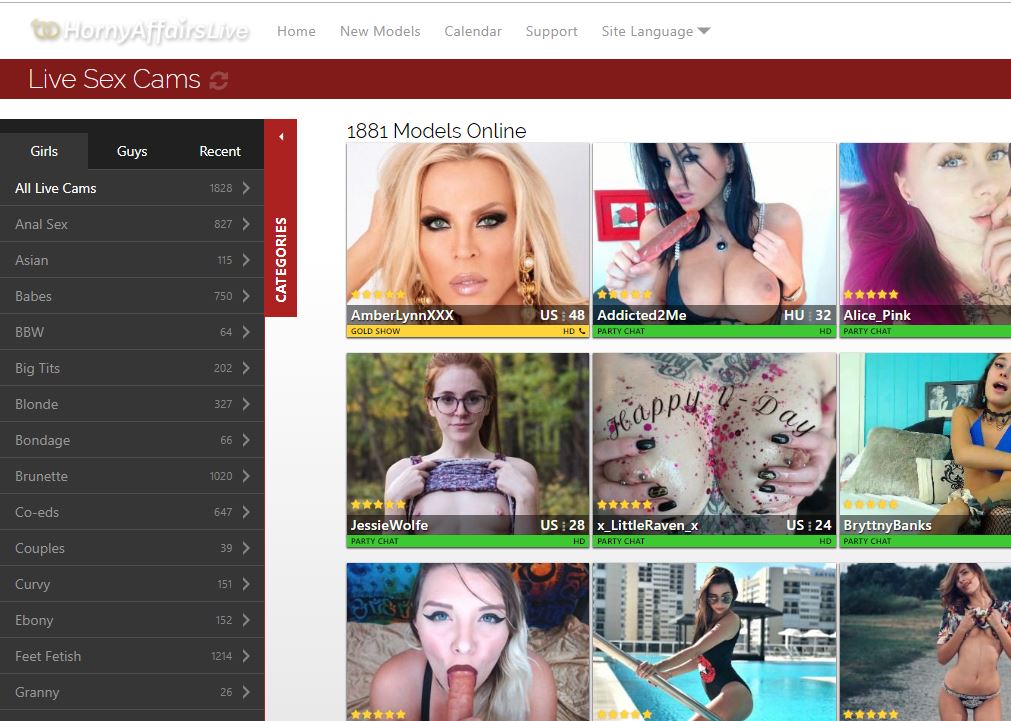Open the New Models page

click(x=380, y=31)
